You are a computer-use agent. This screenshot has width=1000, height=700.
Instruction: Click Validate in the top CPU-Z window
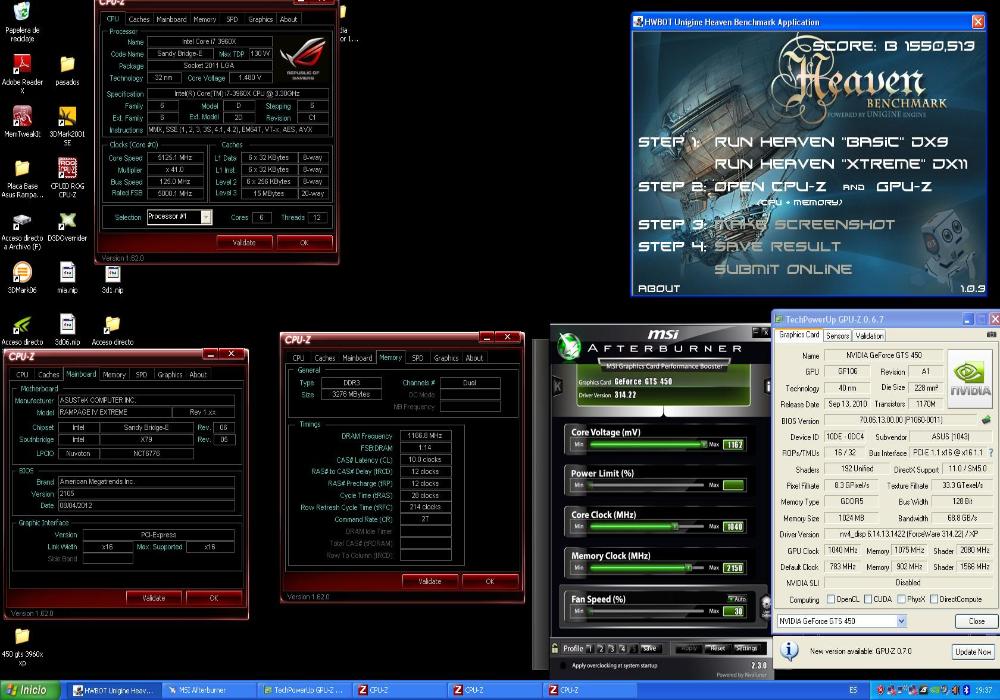click(x=244, y=242)
